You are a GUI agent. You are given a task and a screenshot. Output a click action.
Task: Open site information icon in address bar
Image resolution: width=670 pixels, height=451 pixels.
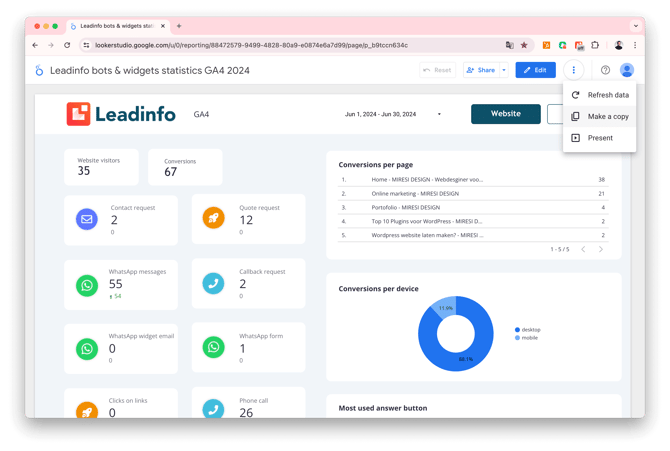pos(86,45)
